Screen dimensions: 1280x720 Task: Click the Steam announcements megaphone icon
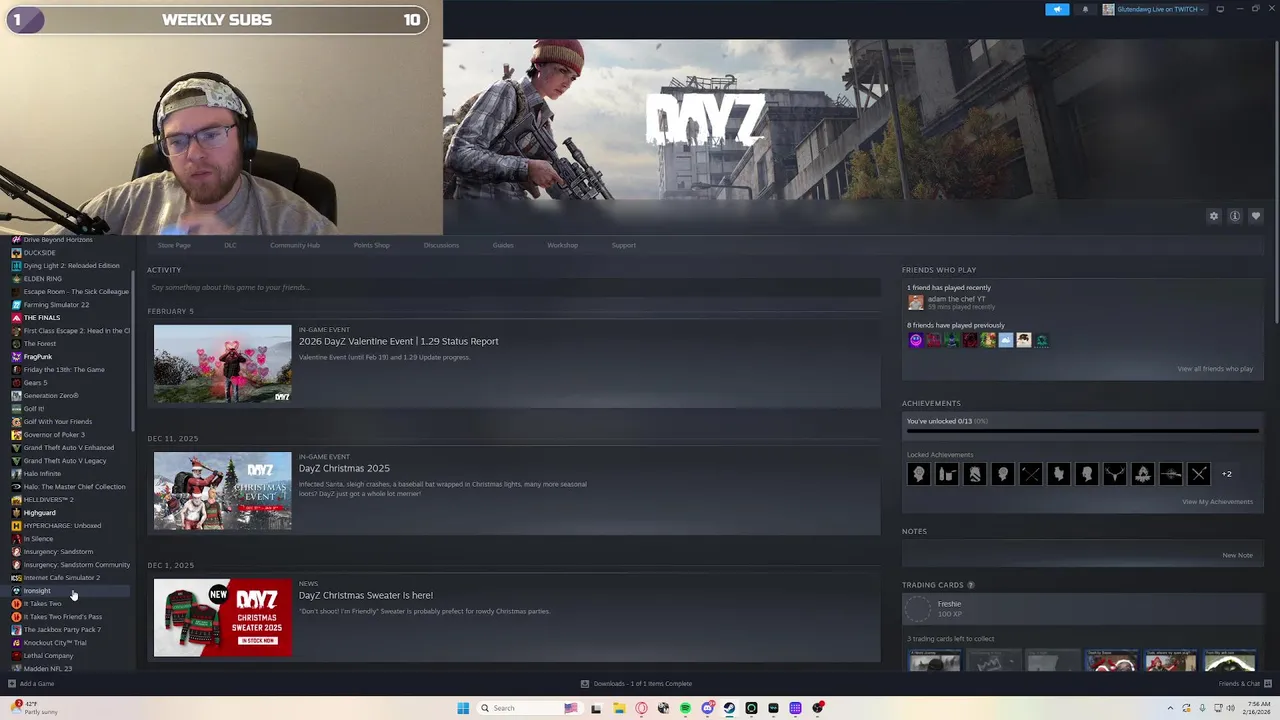1057,9
